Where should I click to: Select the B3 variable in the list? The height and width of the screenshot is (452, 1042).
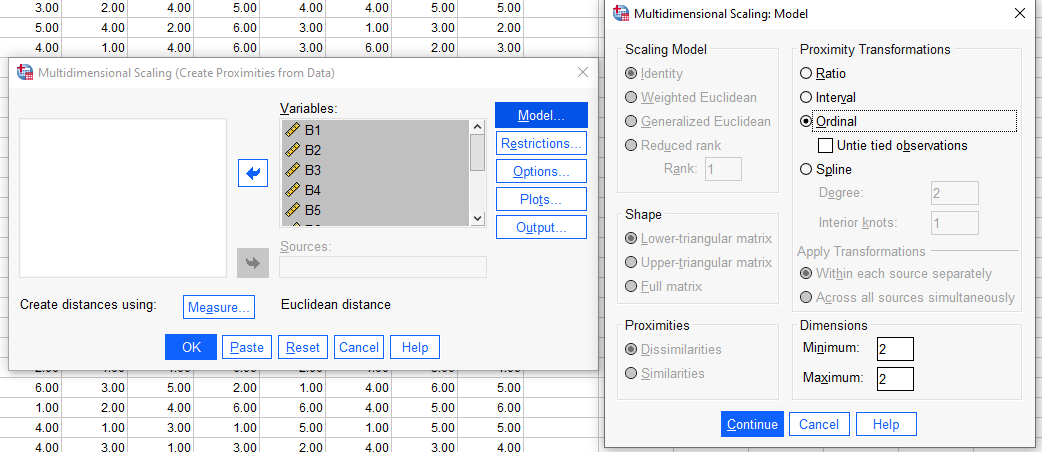click(313, 170)
